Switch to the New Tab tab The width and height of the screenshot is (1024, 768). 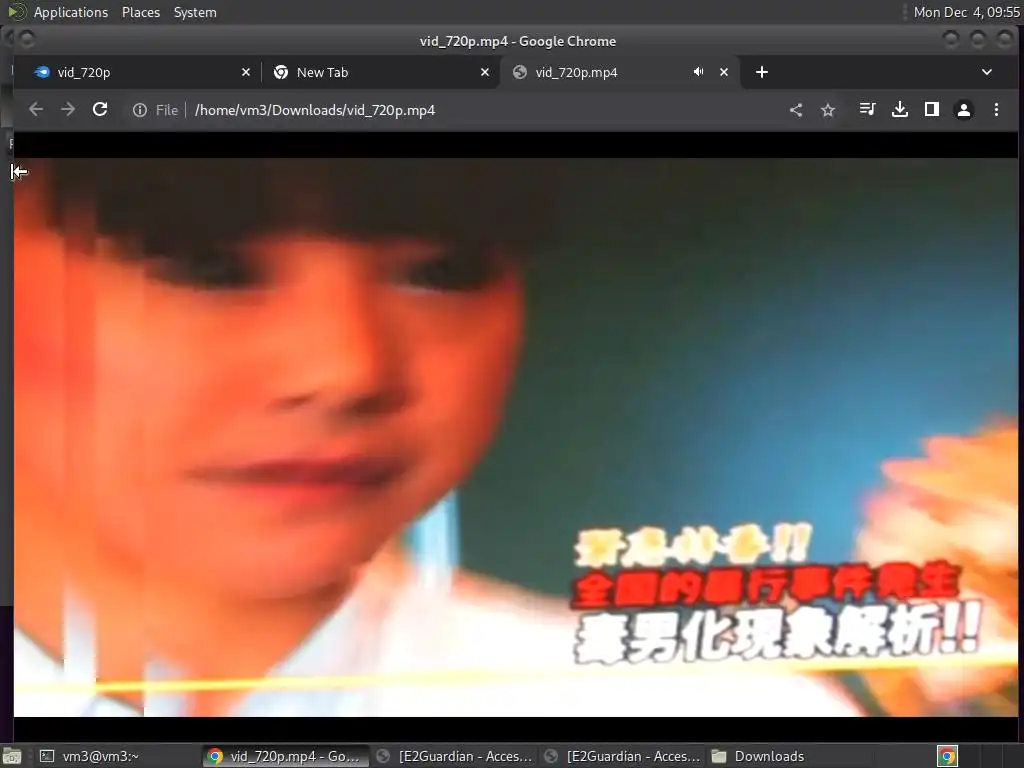[x=381, y=72]
